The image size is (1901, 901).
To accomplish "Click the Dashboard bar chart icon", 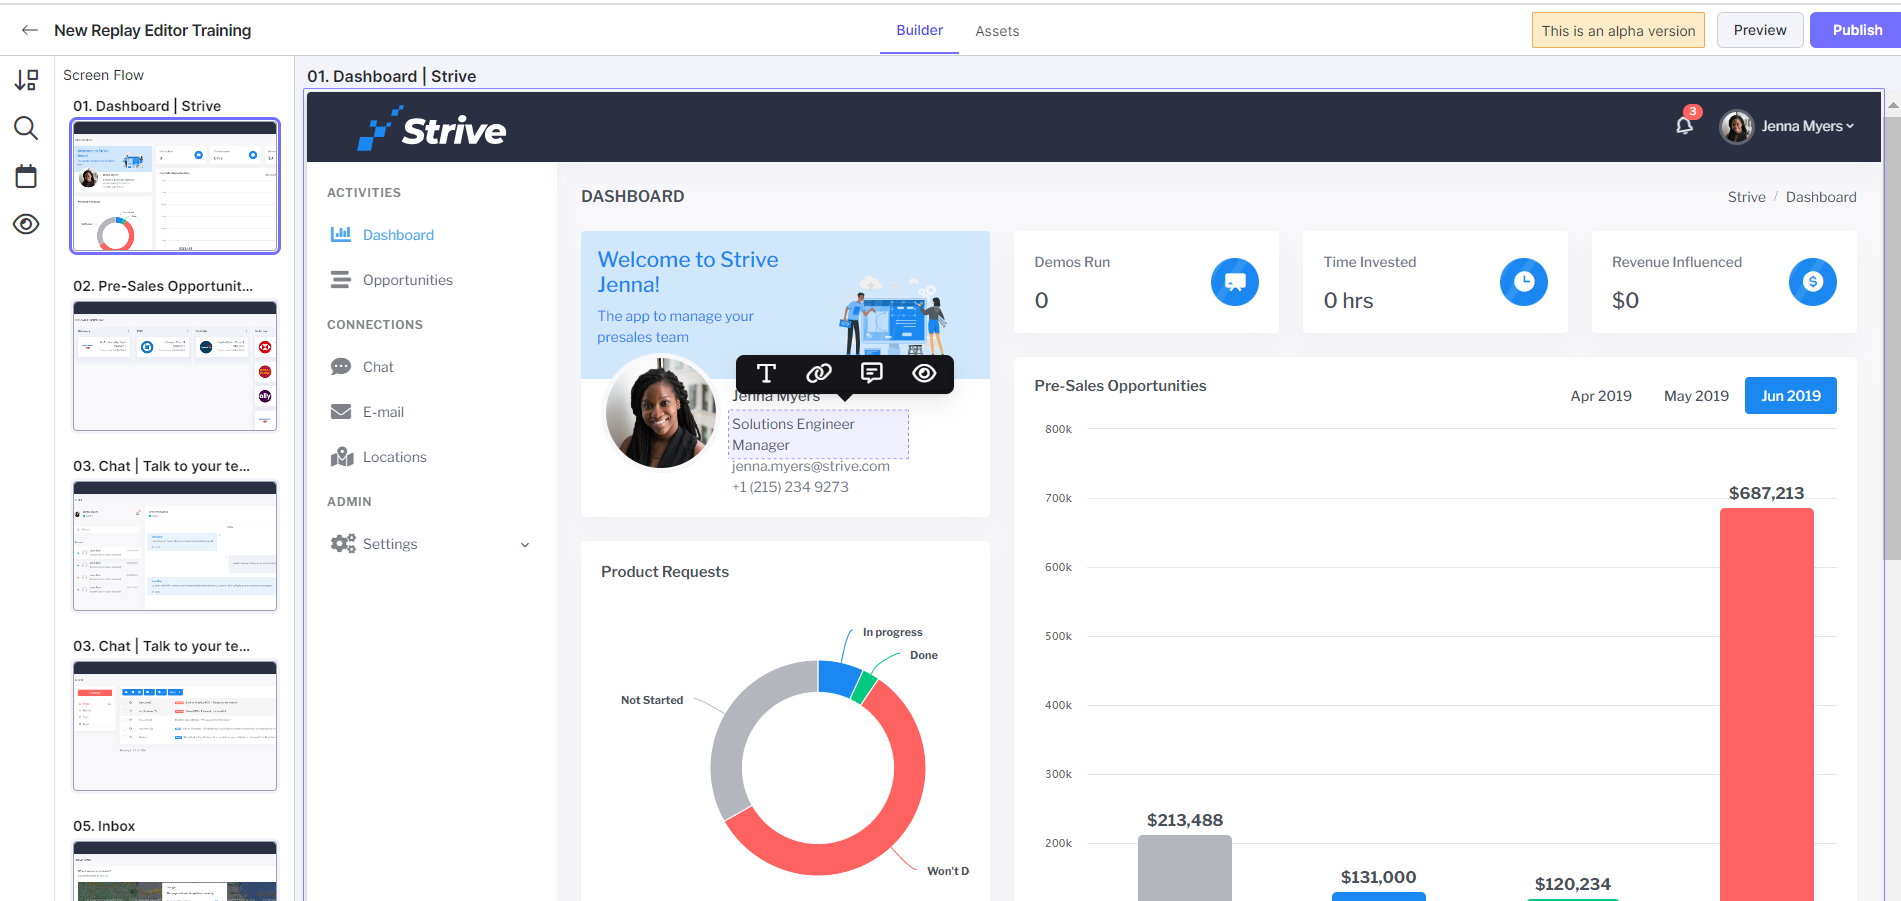I will pos(341,234).
